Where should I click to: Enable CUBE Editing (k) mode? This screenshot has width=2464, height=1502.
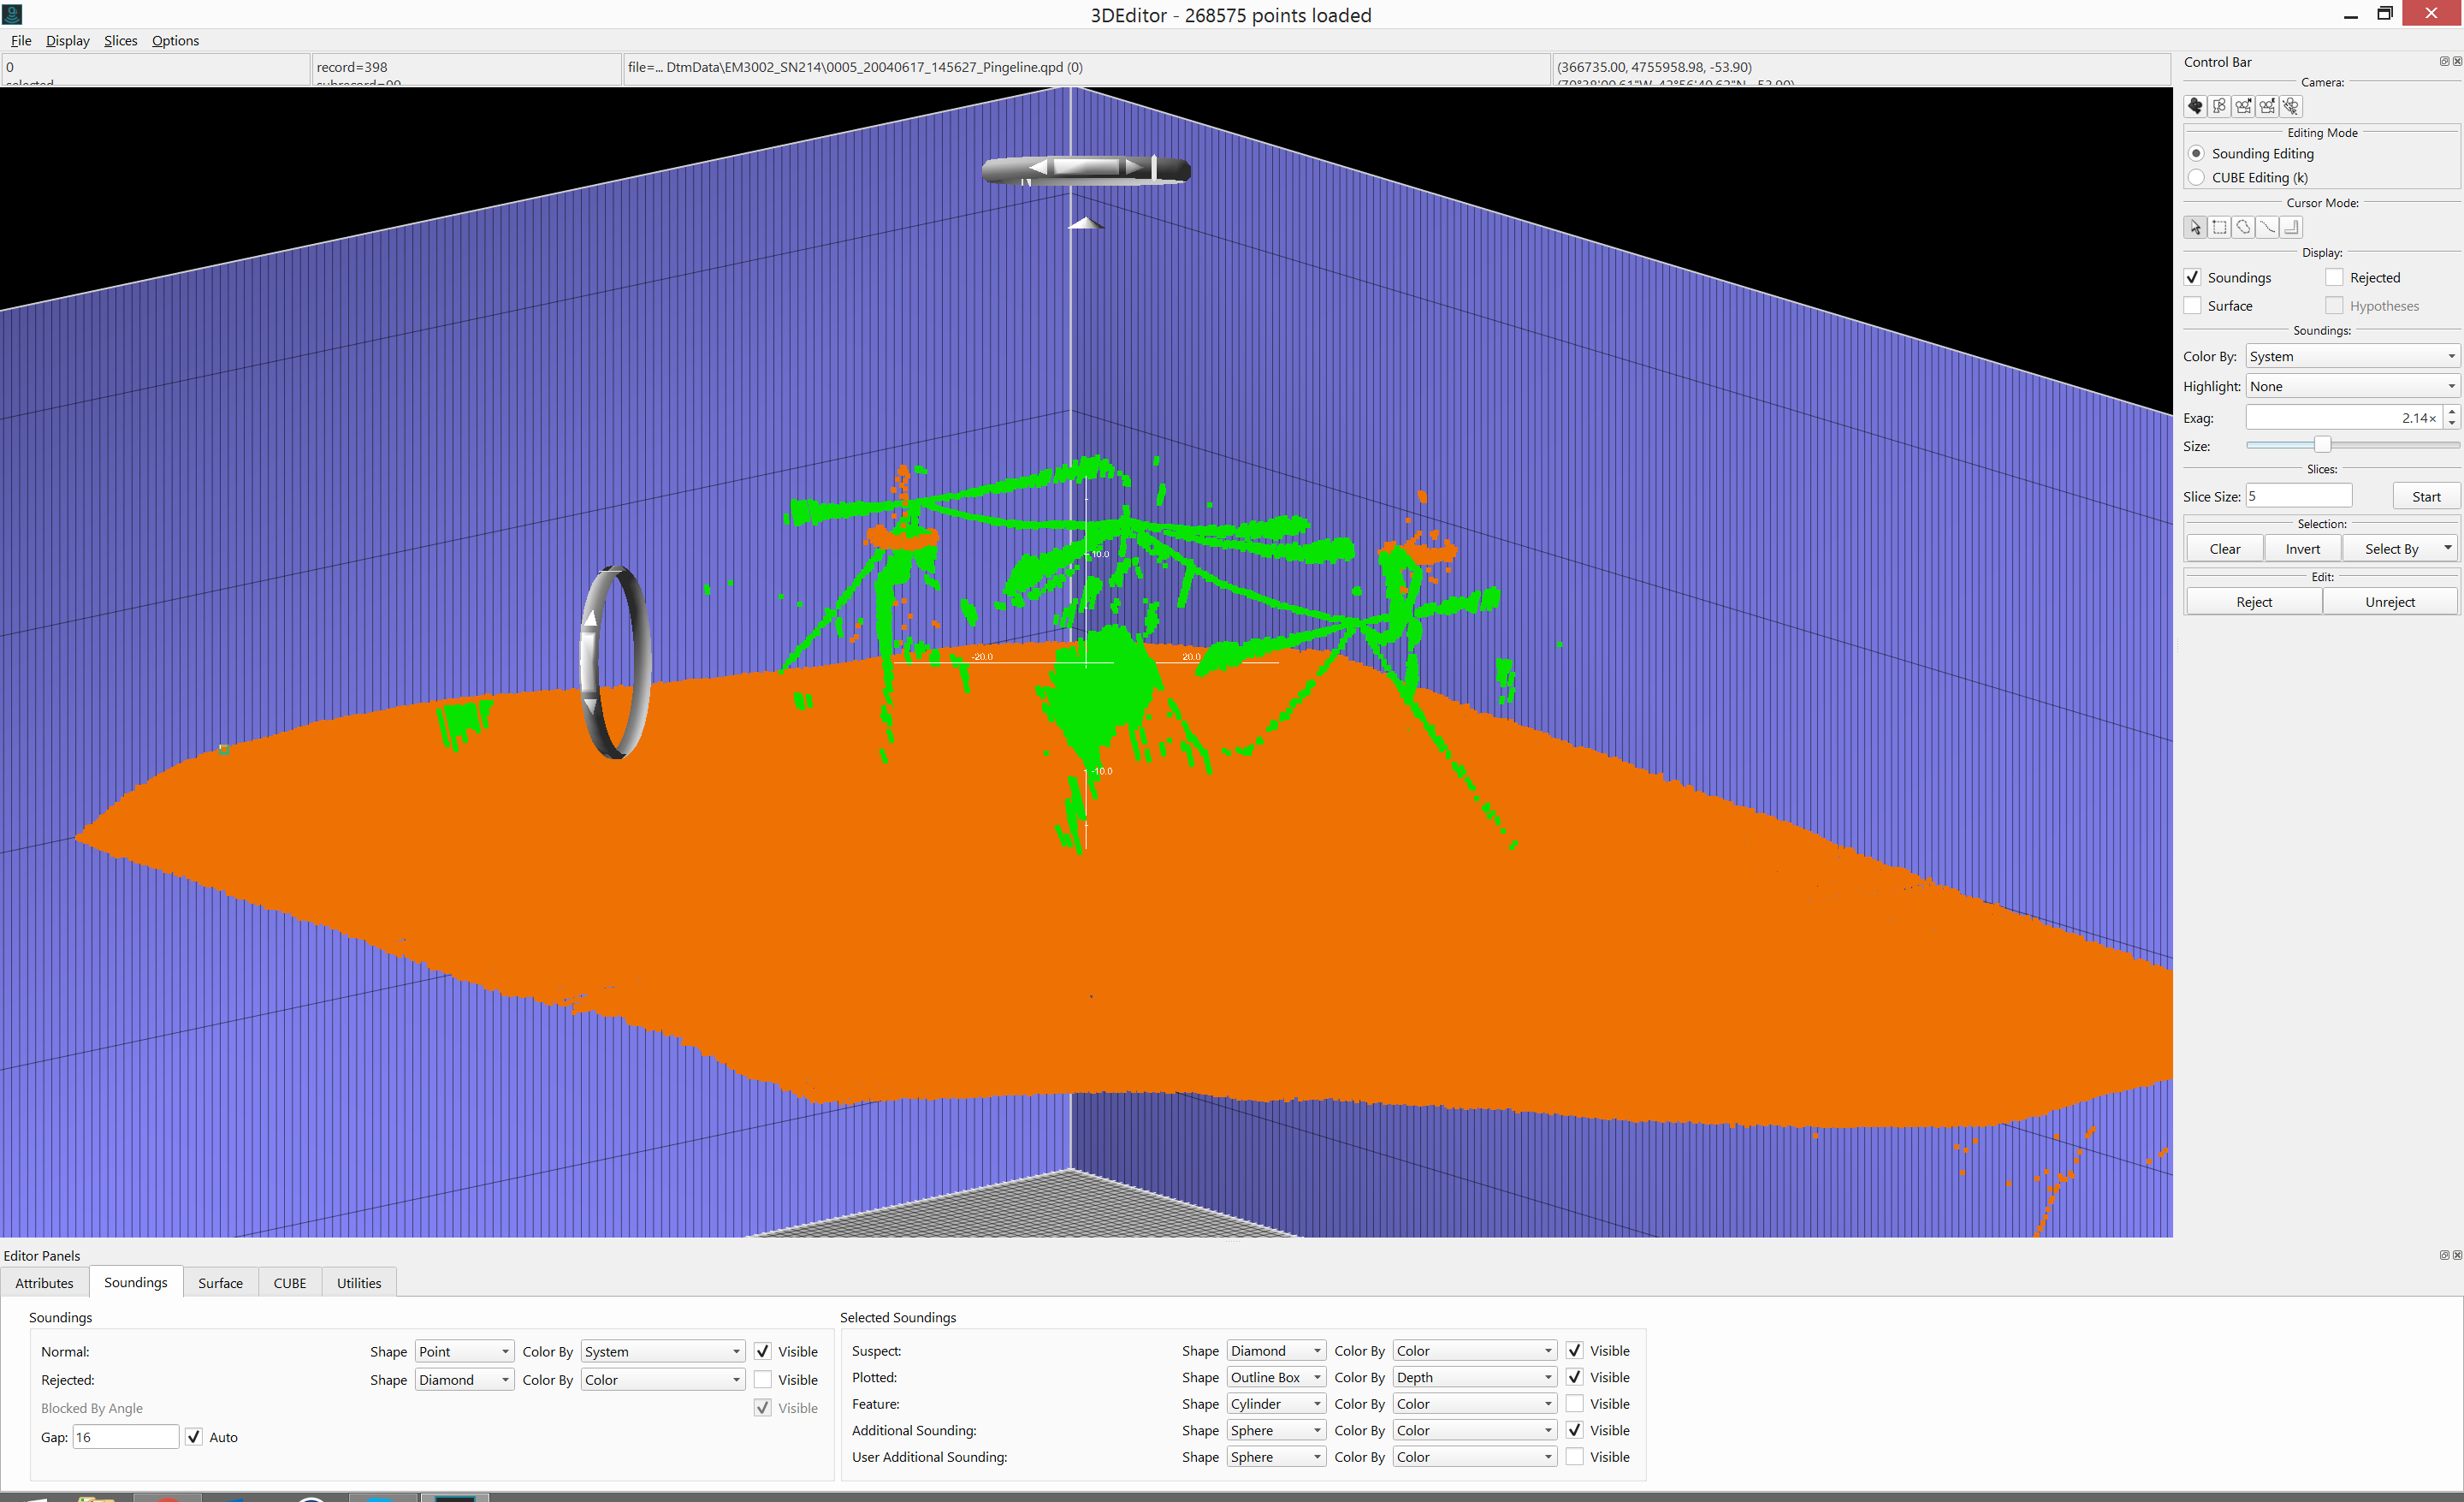(2197, 178)
